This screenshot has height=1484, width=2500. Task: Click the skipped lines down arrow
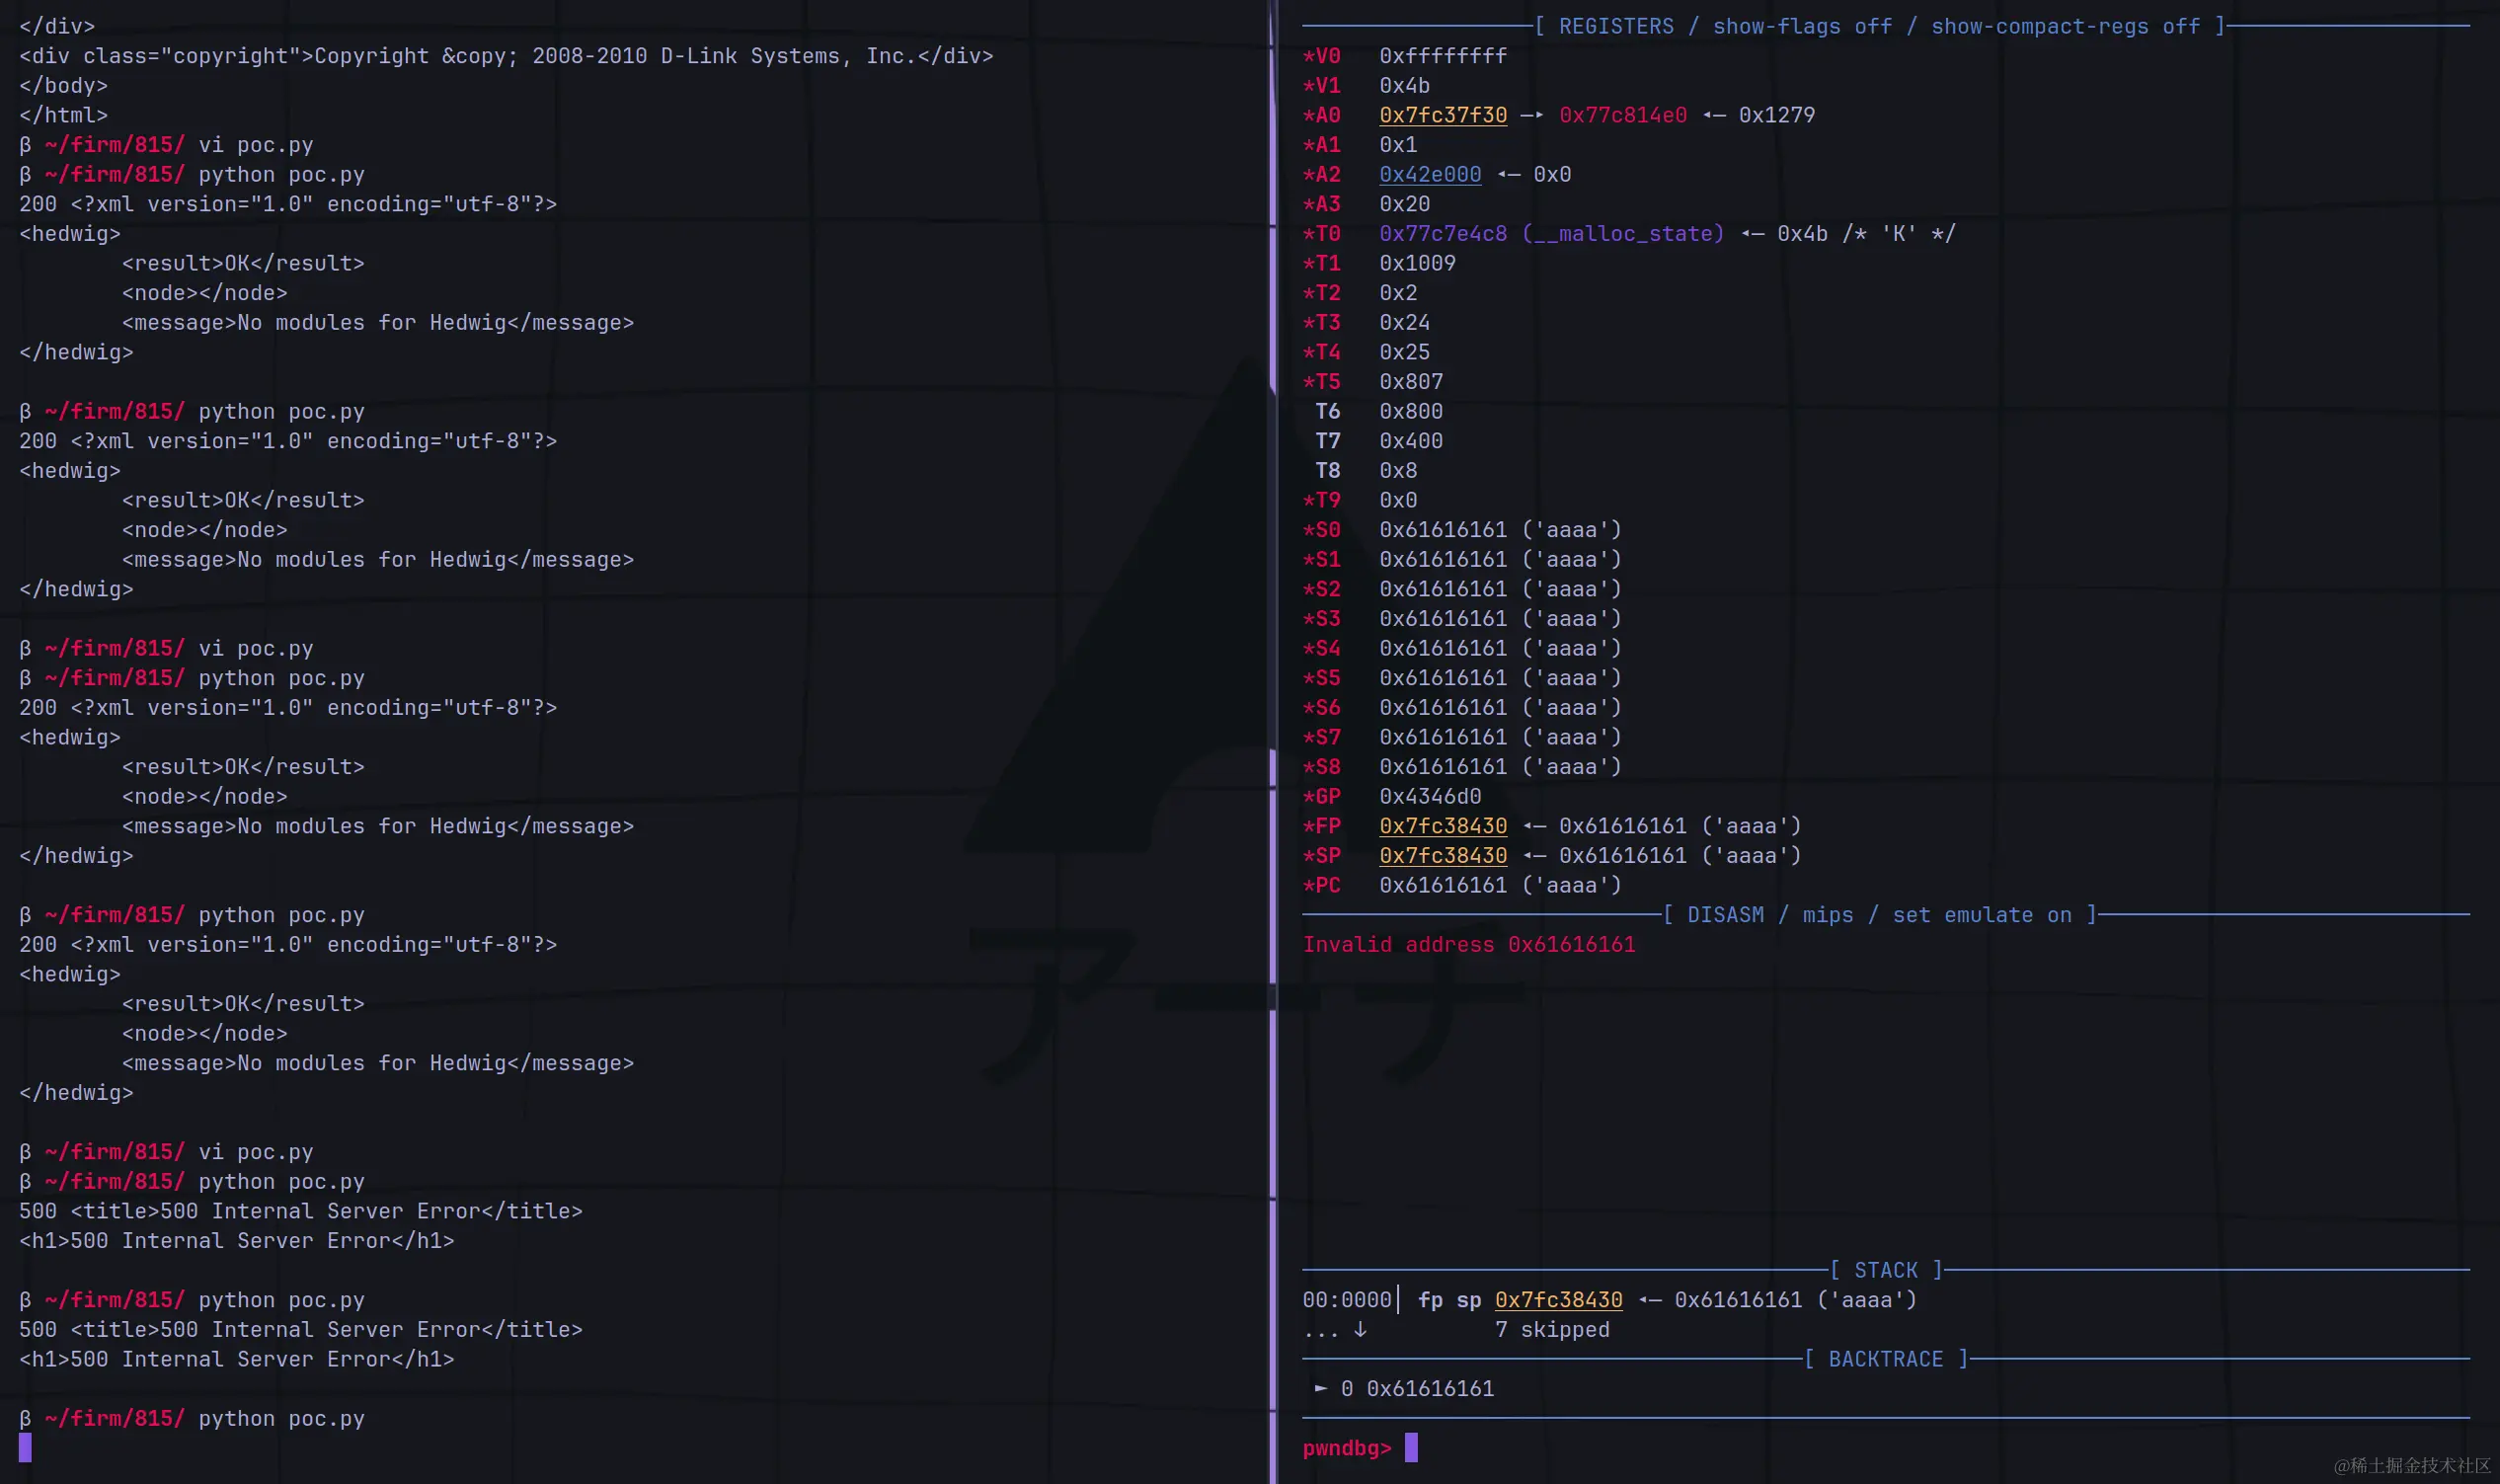click(x=1360, y=1329)
